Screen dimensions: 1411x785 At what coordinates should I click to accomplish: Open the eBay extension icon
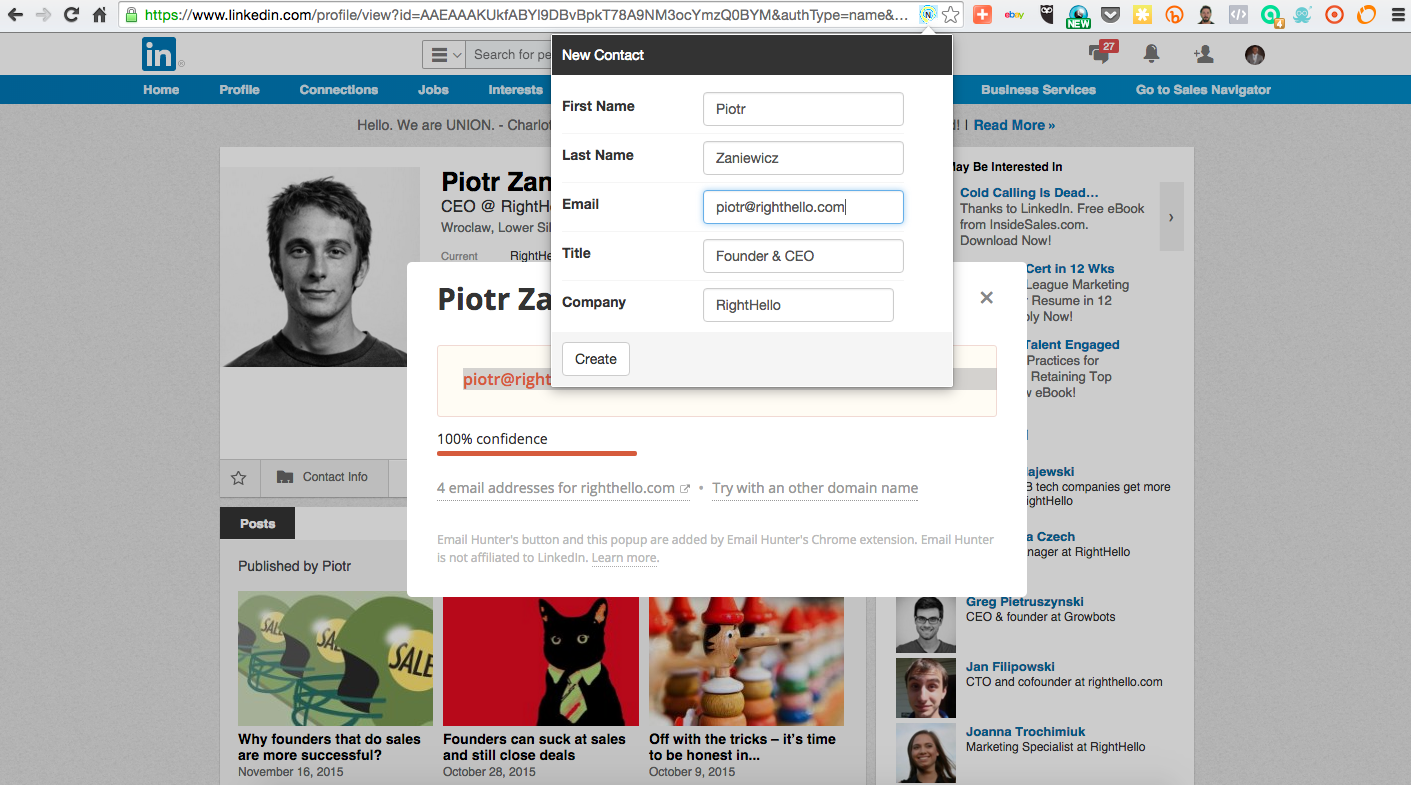1014,15
